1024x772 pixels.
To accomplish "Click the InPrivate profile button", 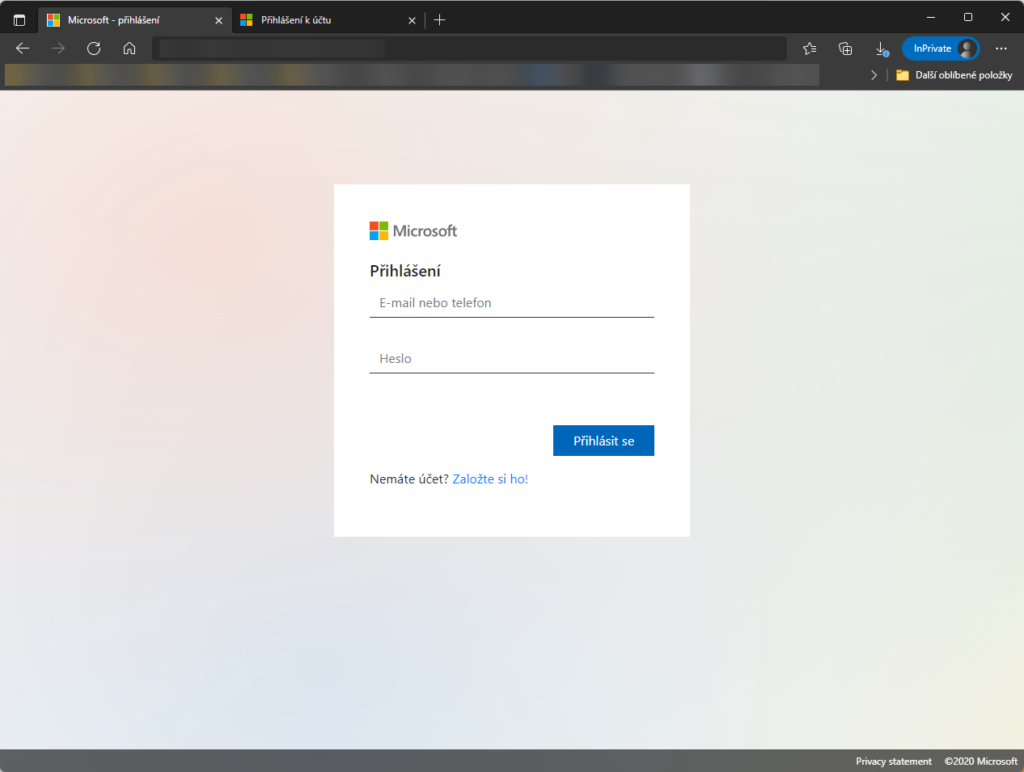I will (x=940, y=48).
